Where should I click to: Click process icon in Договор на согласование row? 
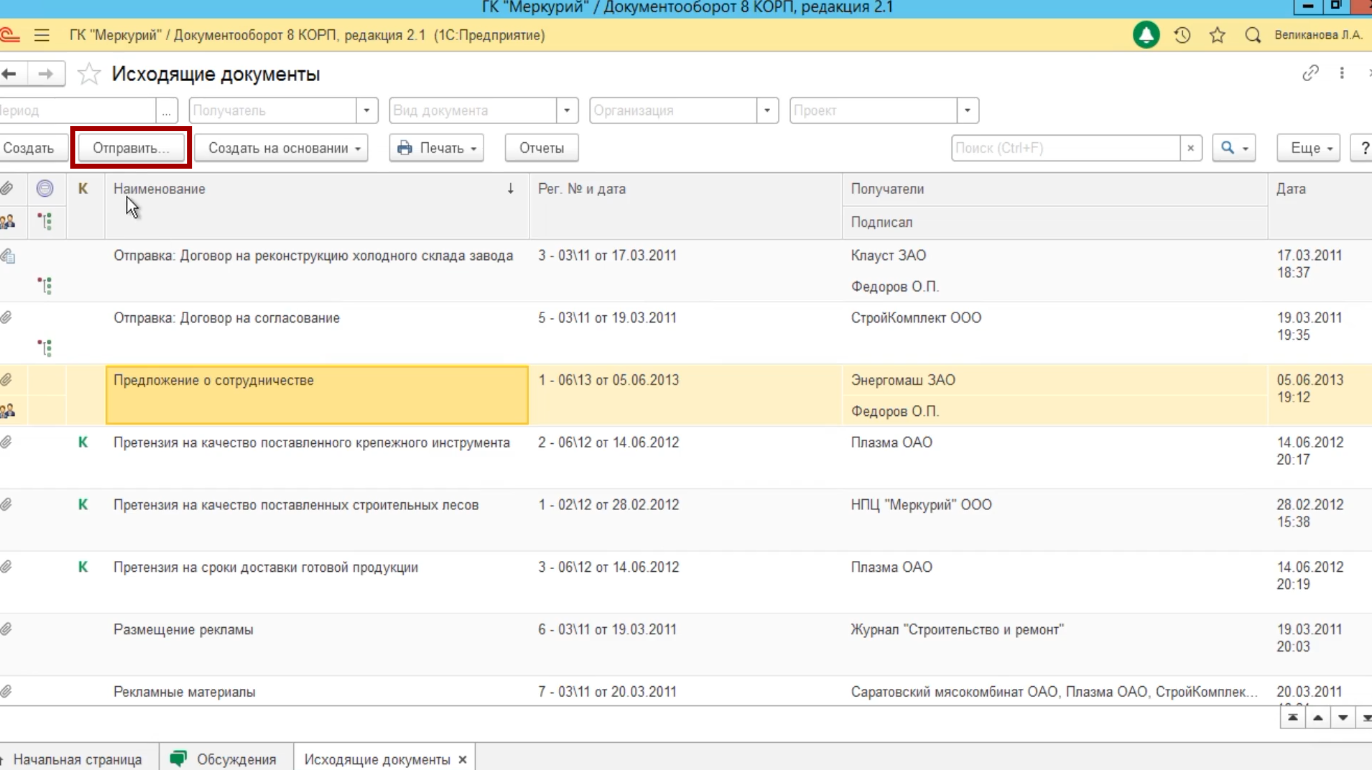pyautogui.click(x=44, y=348)
